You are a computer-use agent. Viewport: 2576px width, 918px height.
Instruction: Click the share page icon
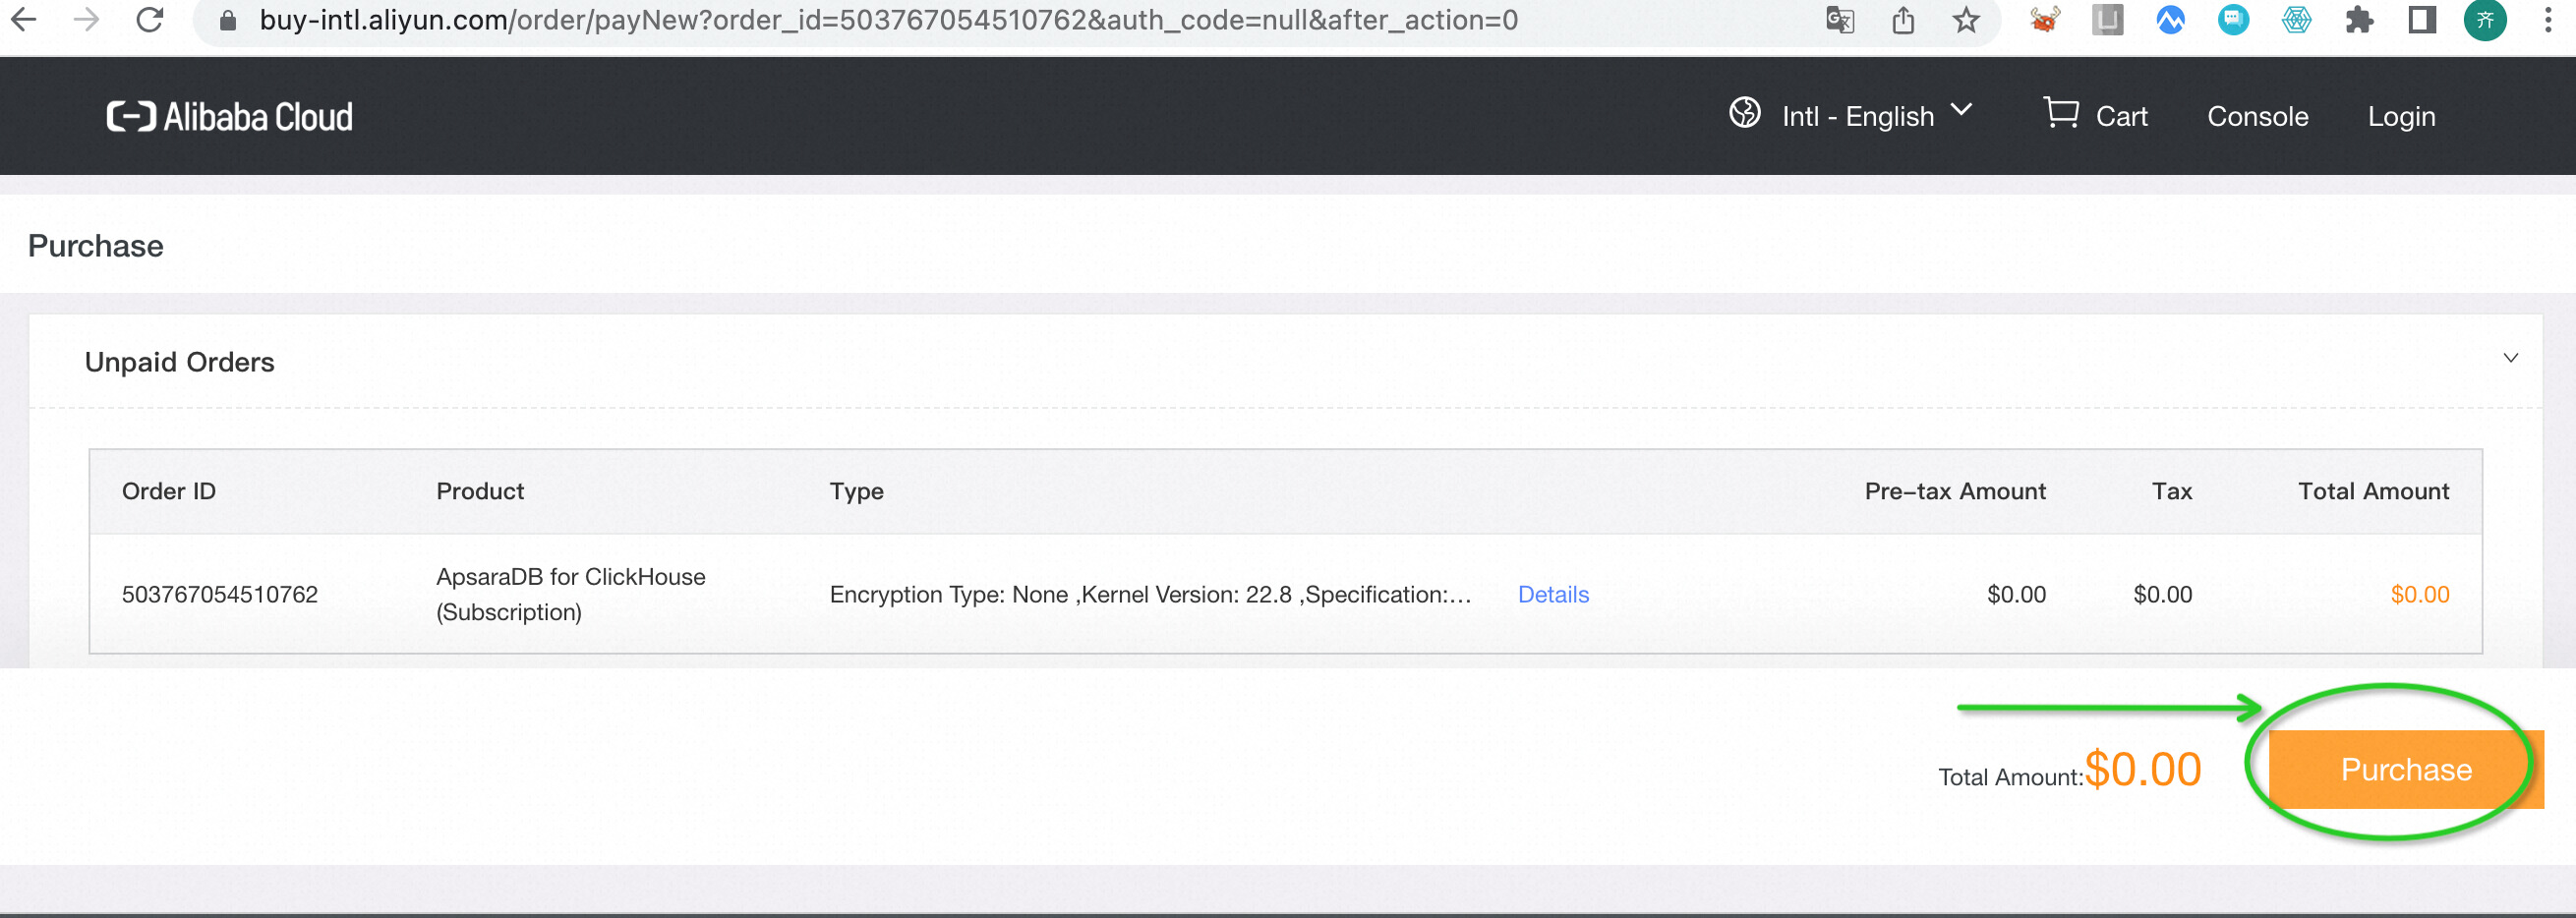pyautogui.click(x=1903, y=20)
